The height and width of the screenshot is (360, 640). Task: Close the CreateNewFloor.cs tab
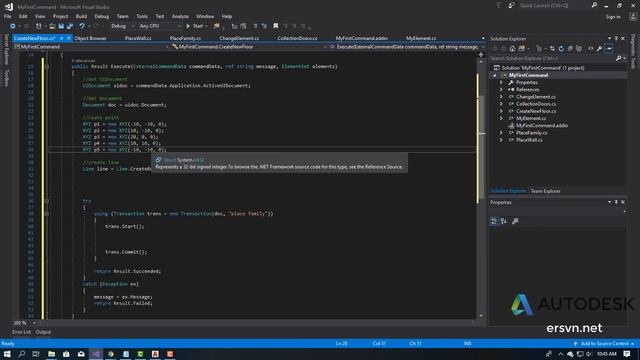[69, 38]
